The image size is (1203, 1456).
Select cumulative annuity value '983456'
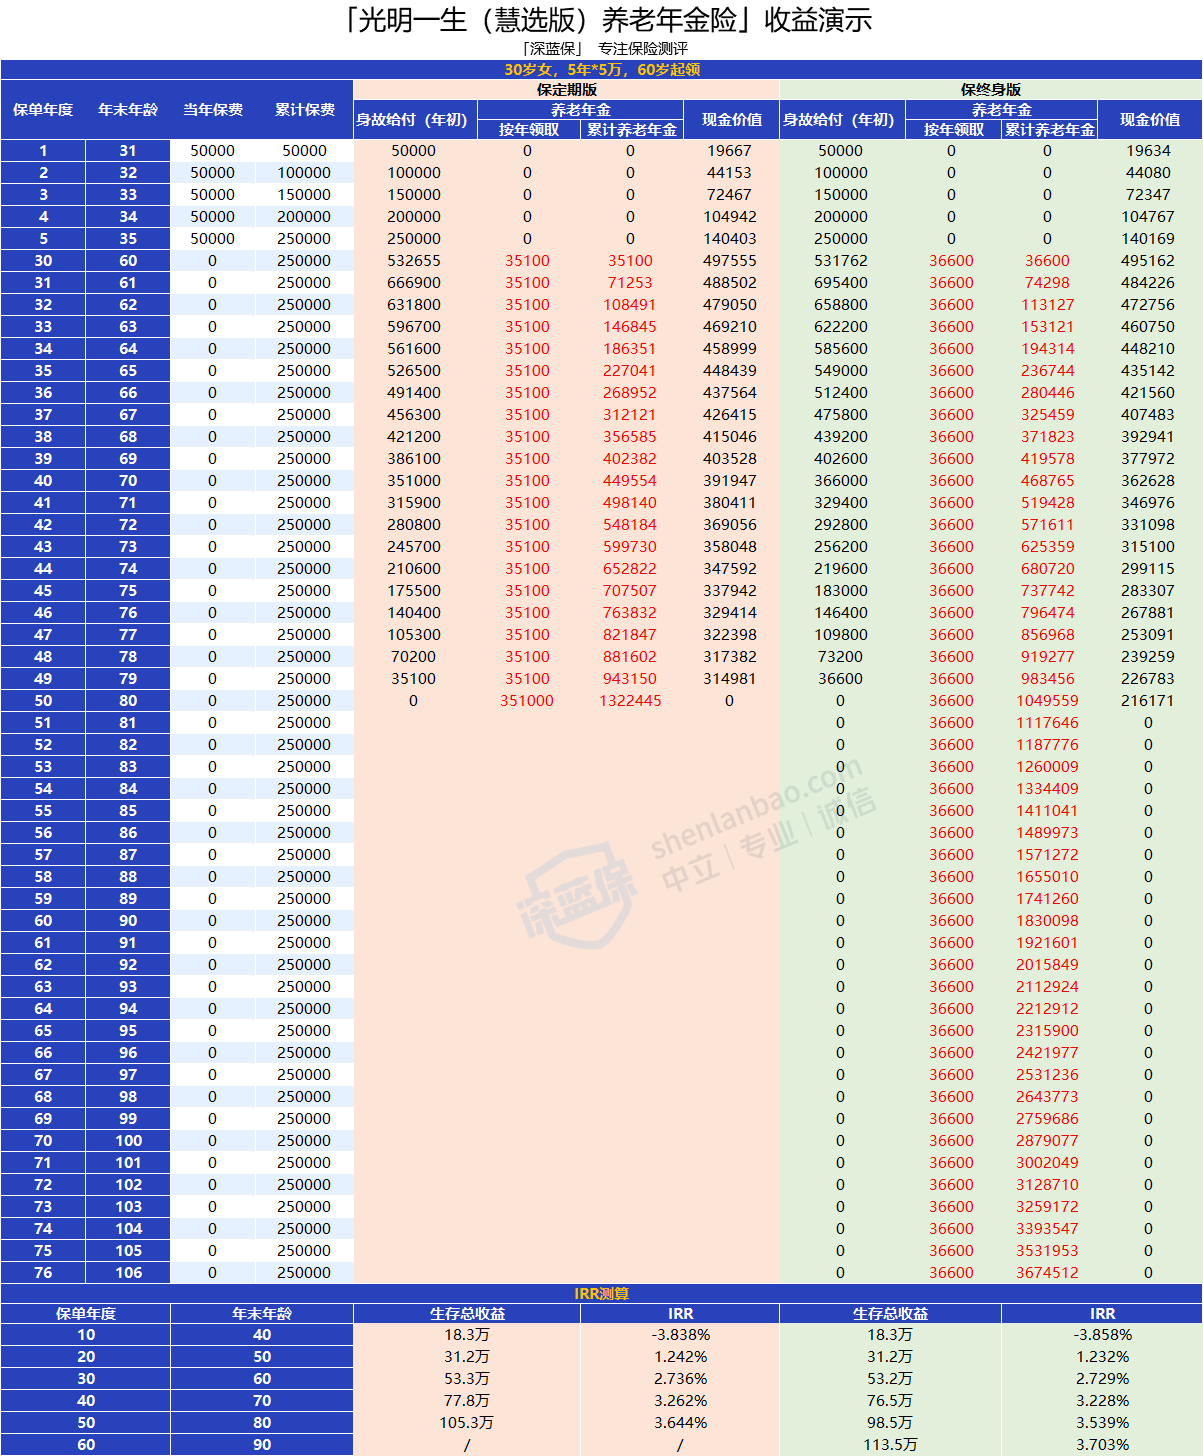coord(1047,679)
